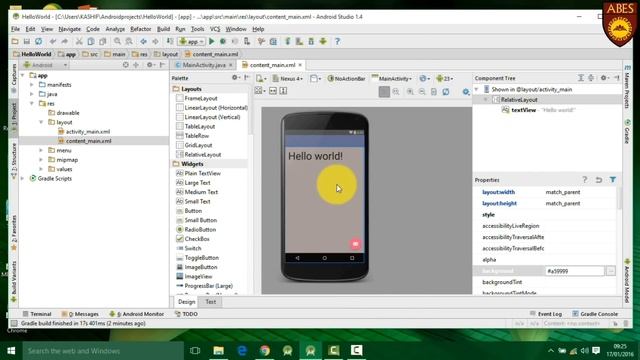Switch to the Design tab
640x360 pixels.
(x=187, y=302)
